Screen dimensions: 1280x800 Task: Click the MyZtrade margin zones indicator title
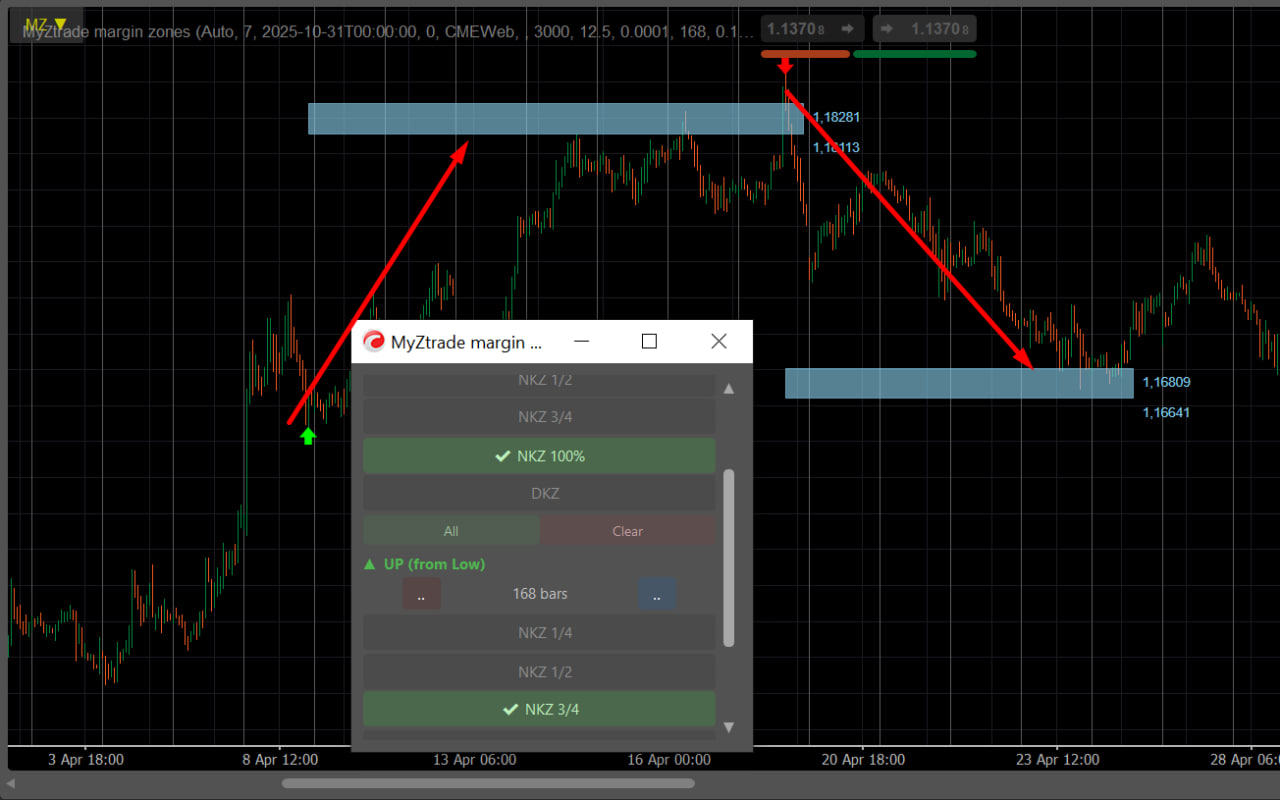[388, 32]
